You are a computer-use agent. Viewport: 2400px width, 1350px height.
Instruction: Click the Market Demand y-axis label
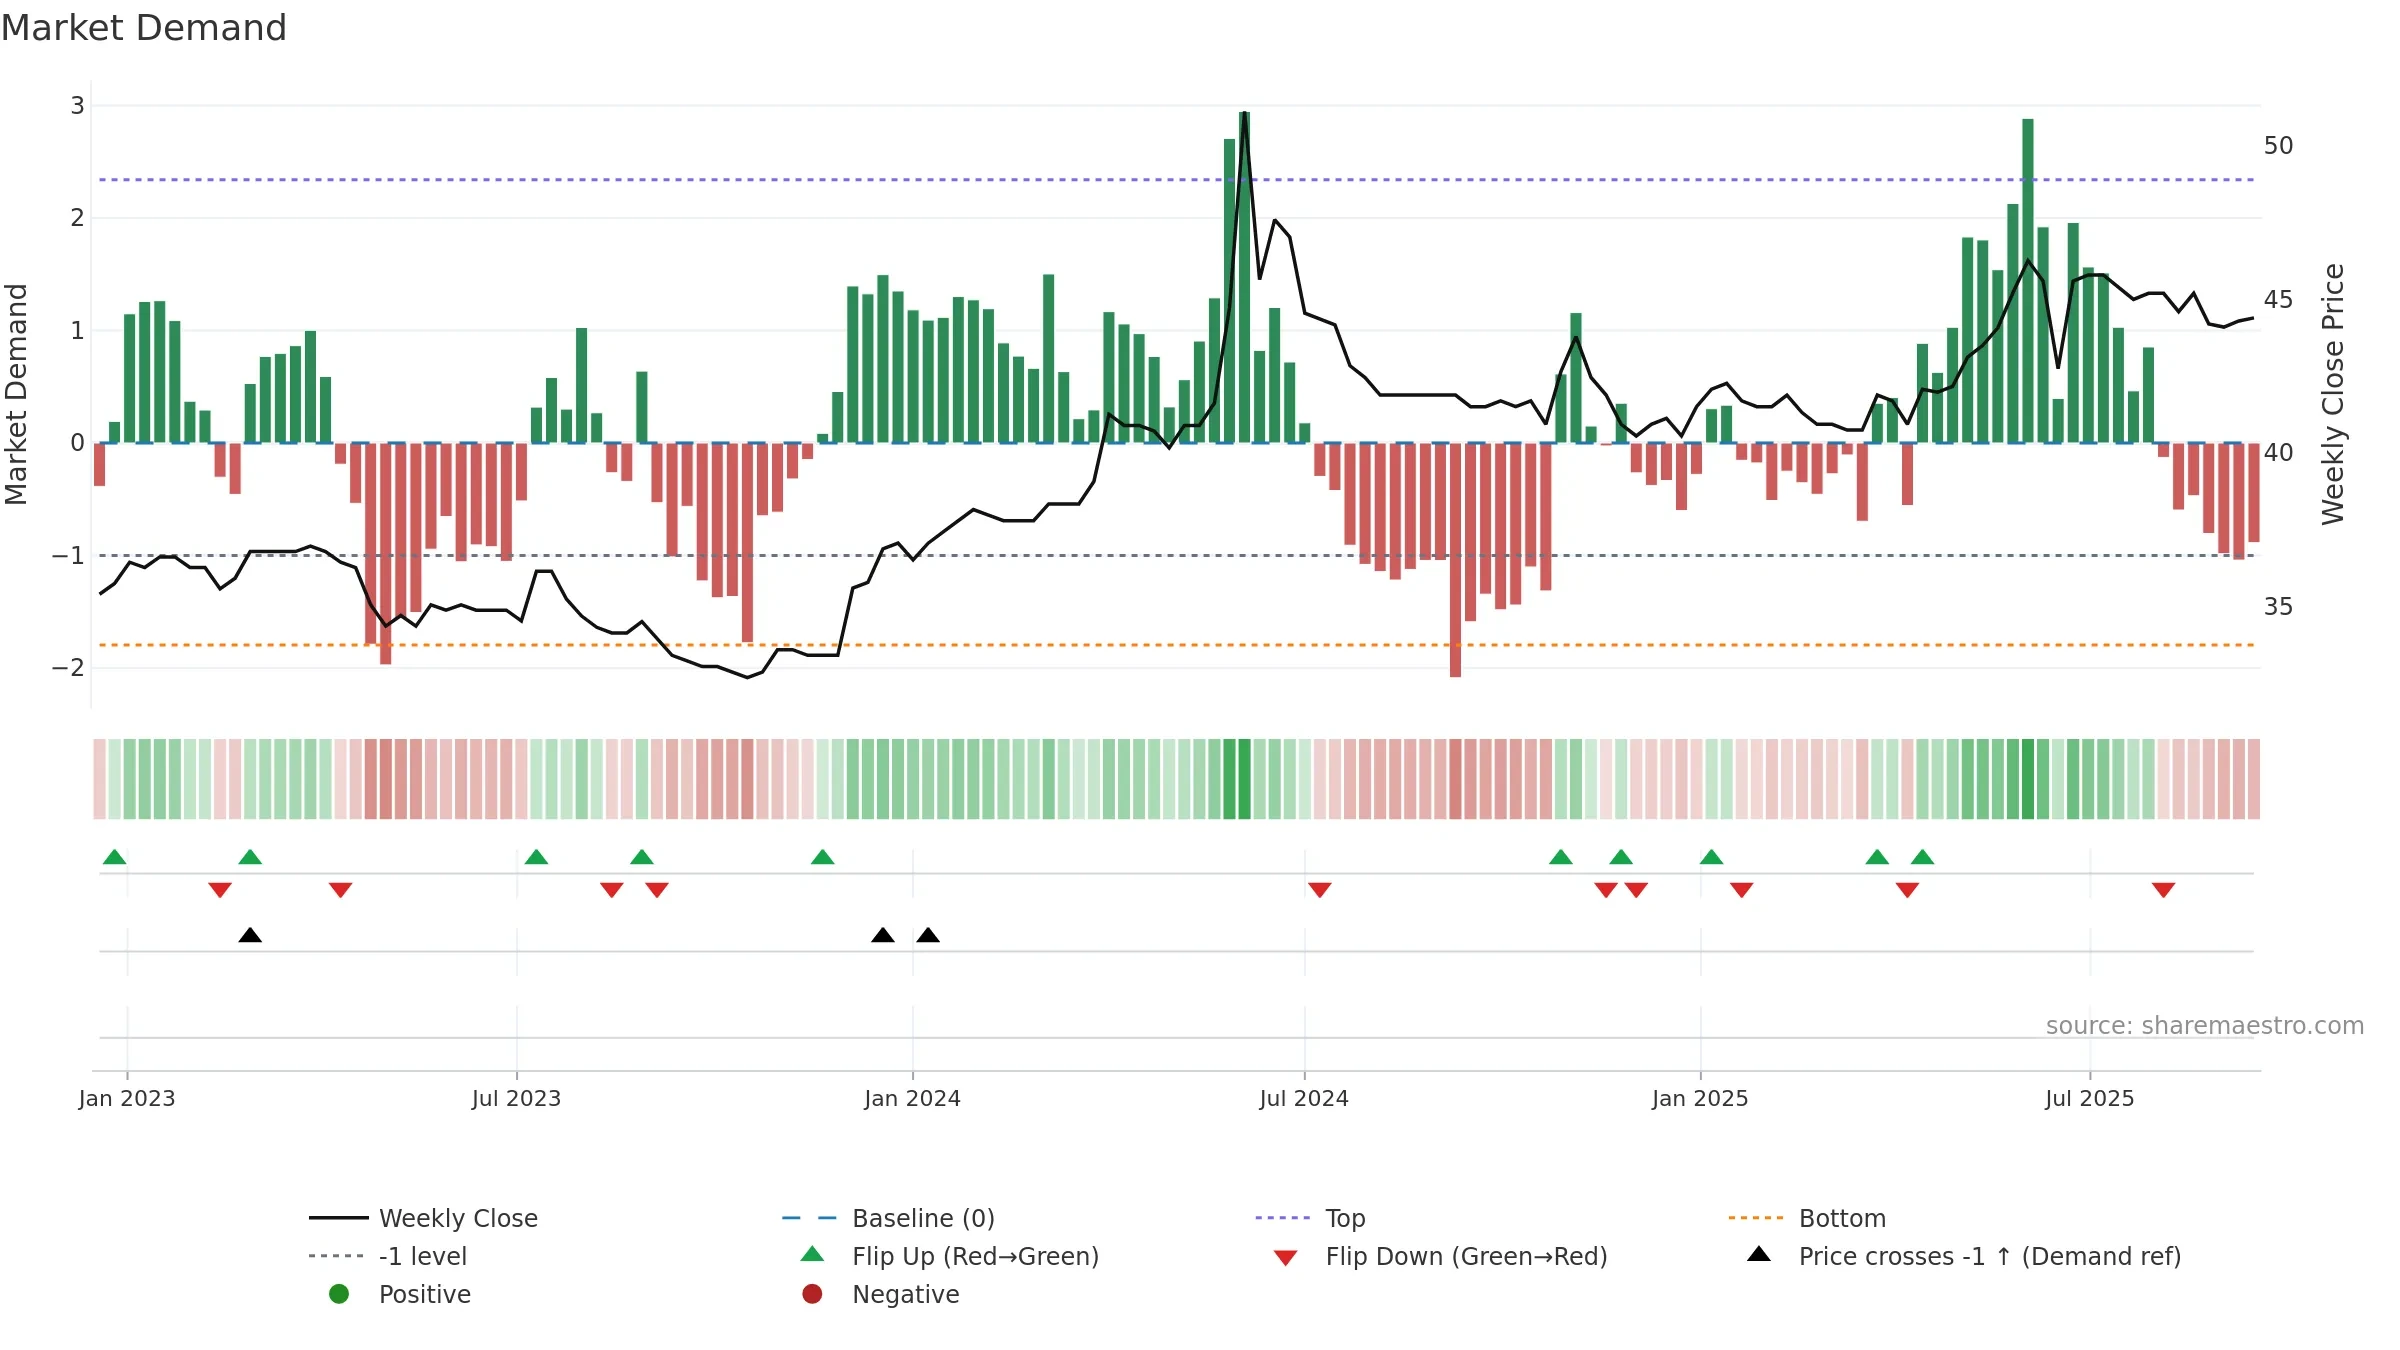tap(16, 394)
